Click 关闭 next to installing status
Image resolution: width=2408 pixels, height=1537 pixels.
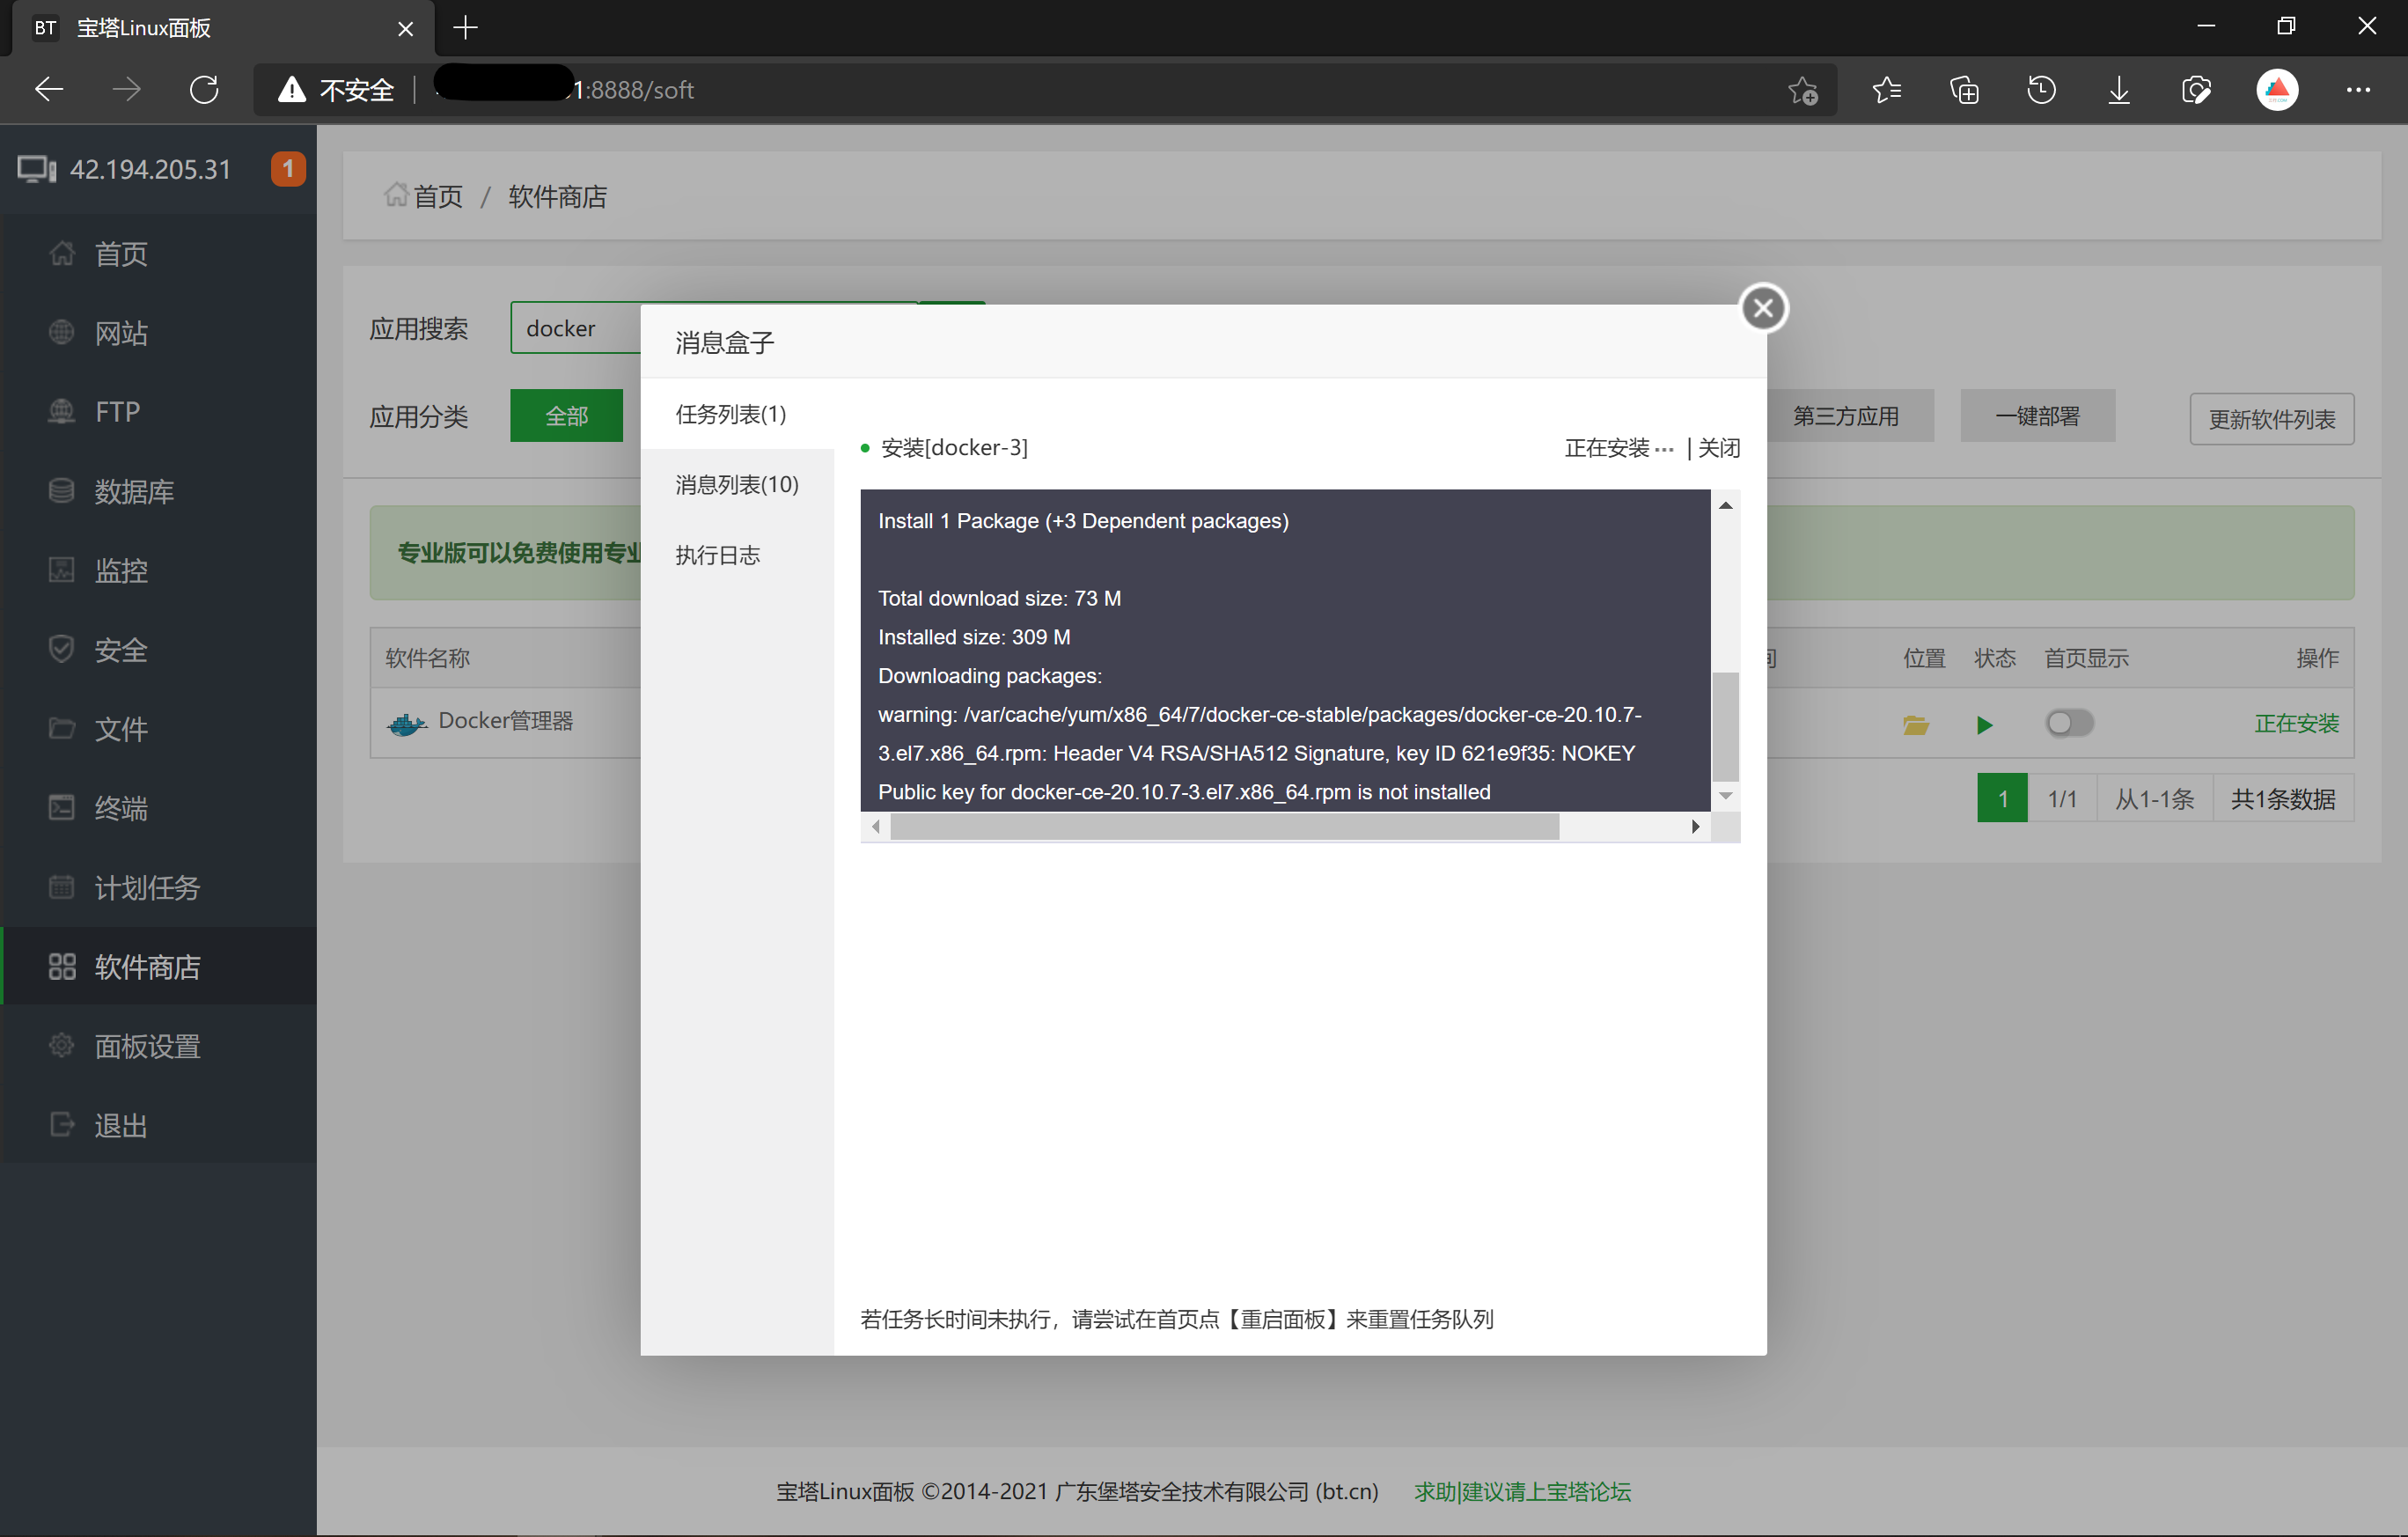(x=1719, y=448)
